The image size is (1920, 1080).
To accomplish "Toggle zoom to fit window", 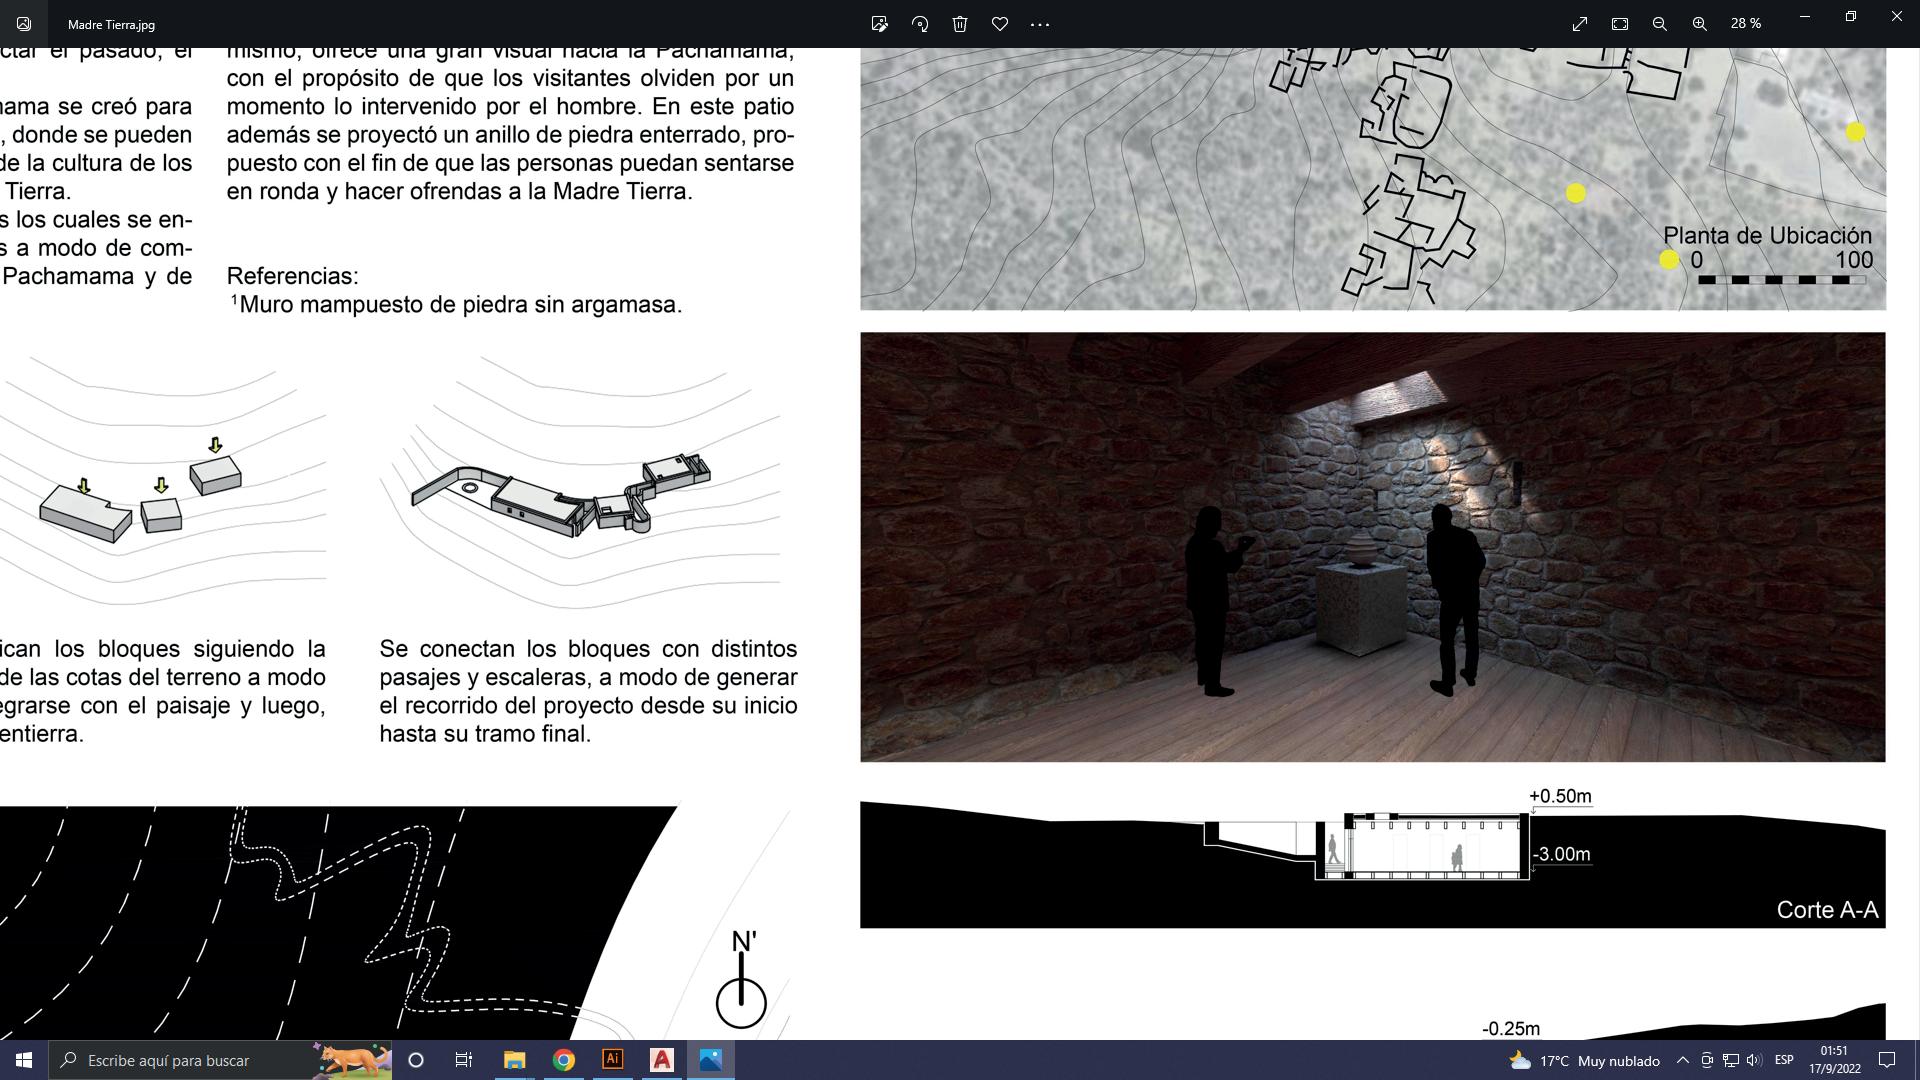I will (x=1620, y=24).
